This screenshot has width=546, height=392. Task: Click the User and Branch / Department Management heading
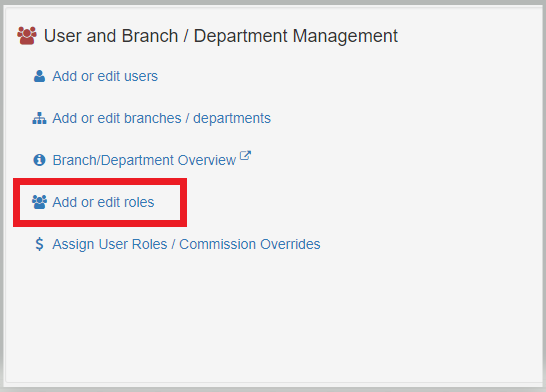(x=221, y=36)
